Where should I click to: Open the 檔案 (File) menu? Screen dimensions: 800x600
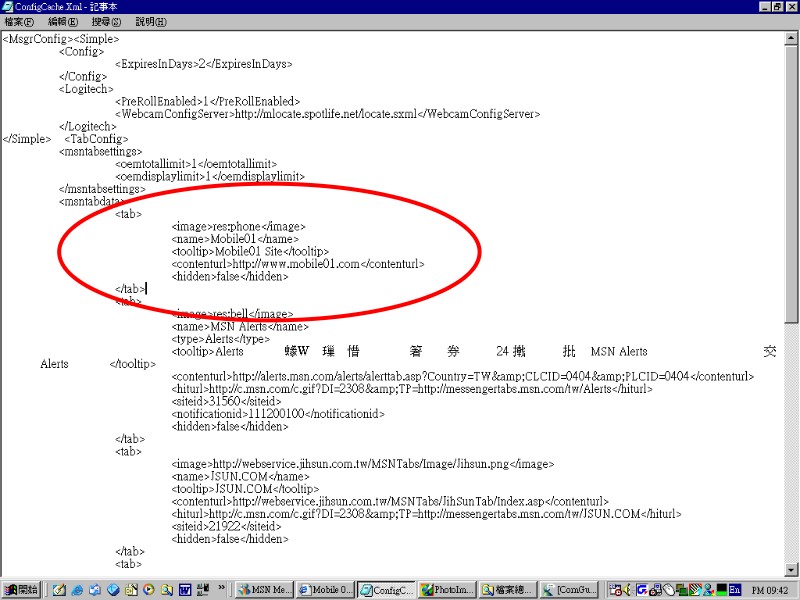coord(19,22)
